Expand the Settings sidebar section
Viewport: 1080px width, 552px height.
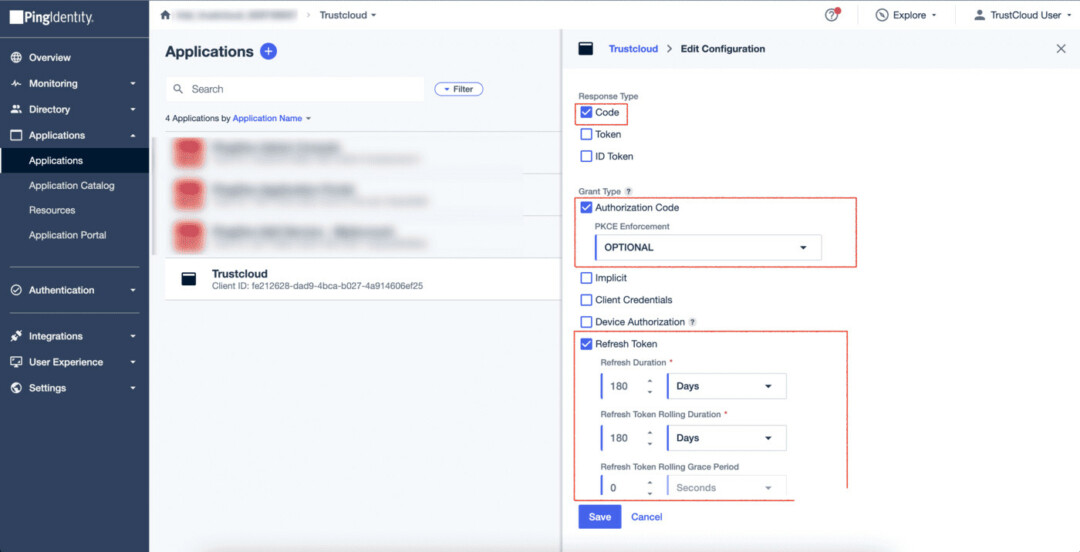click(133, 388)
